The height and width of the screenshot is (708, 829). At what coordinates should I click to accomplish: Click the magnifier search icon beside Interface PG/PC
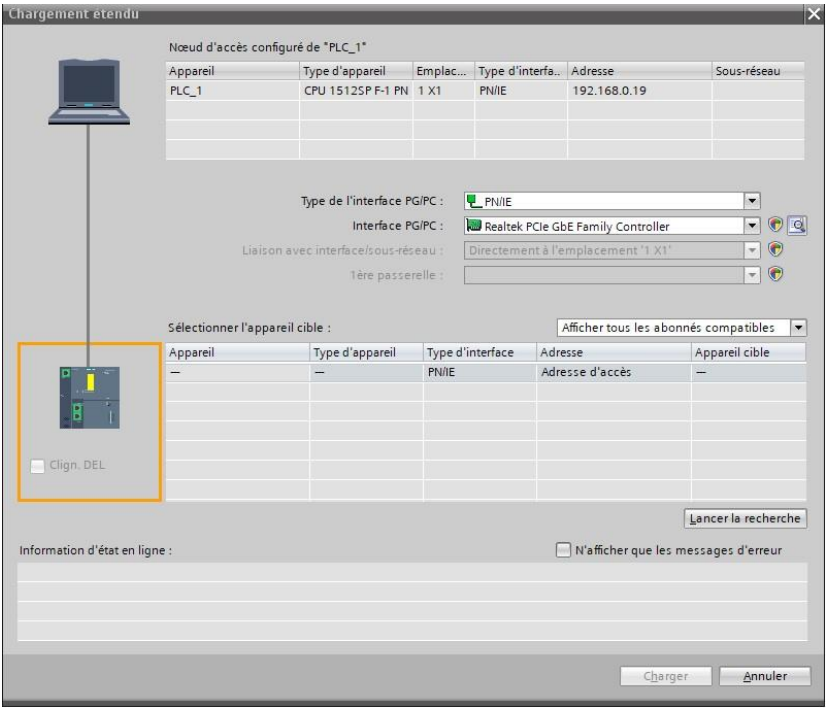pos(797,226)
